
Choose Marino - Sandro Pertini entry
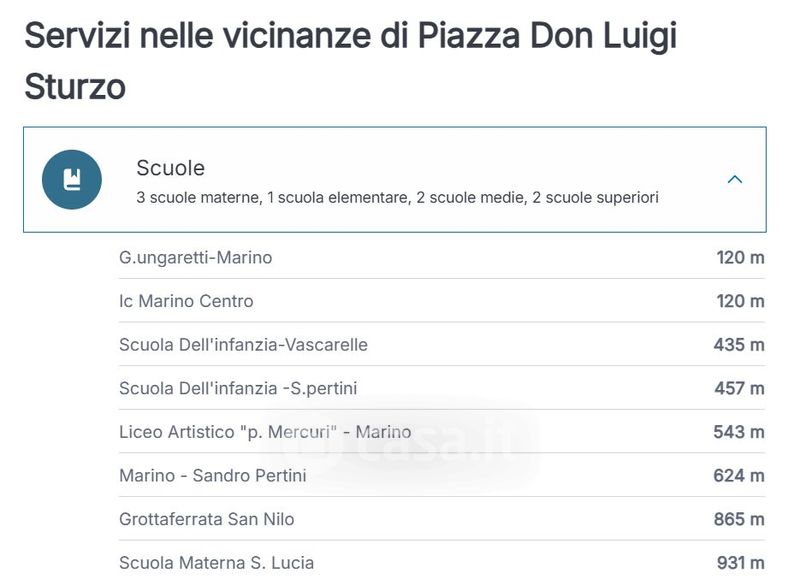pyautogui.click(x=213, y=475)
